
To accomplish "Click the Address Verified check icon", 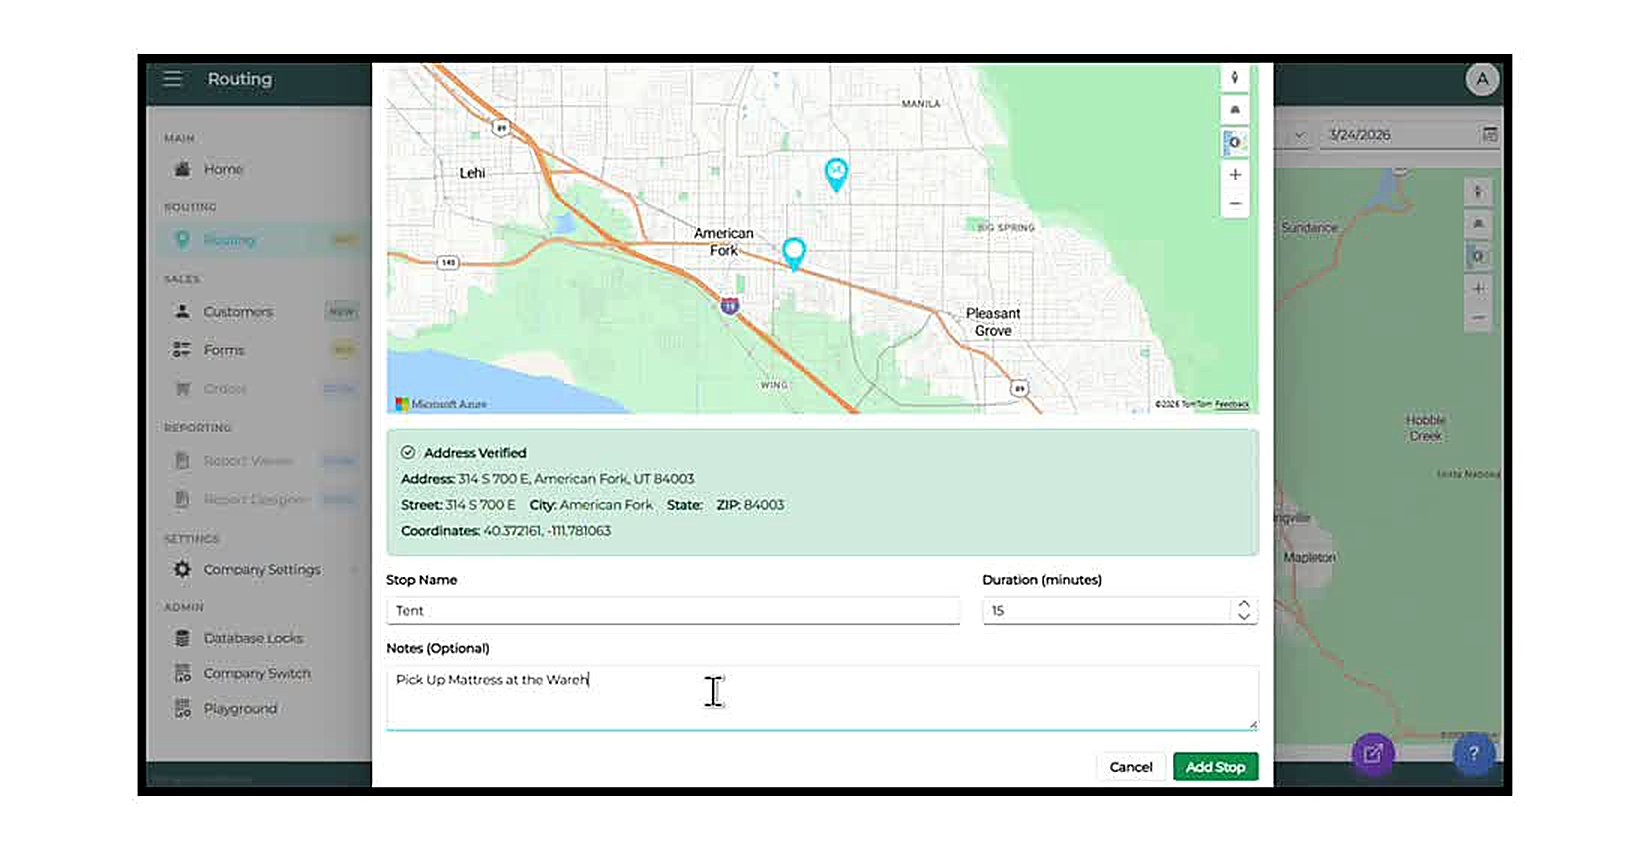I will click(408, 453).
